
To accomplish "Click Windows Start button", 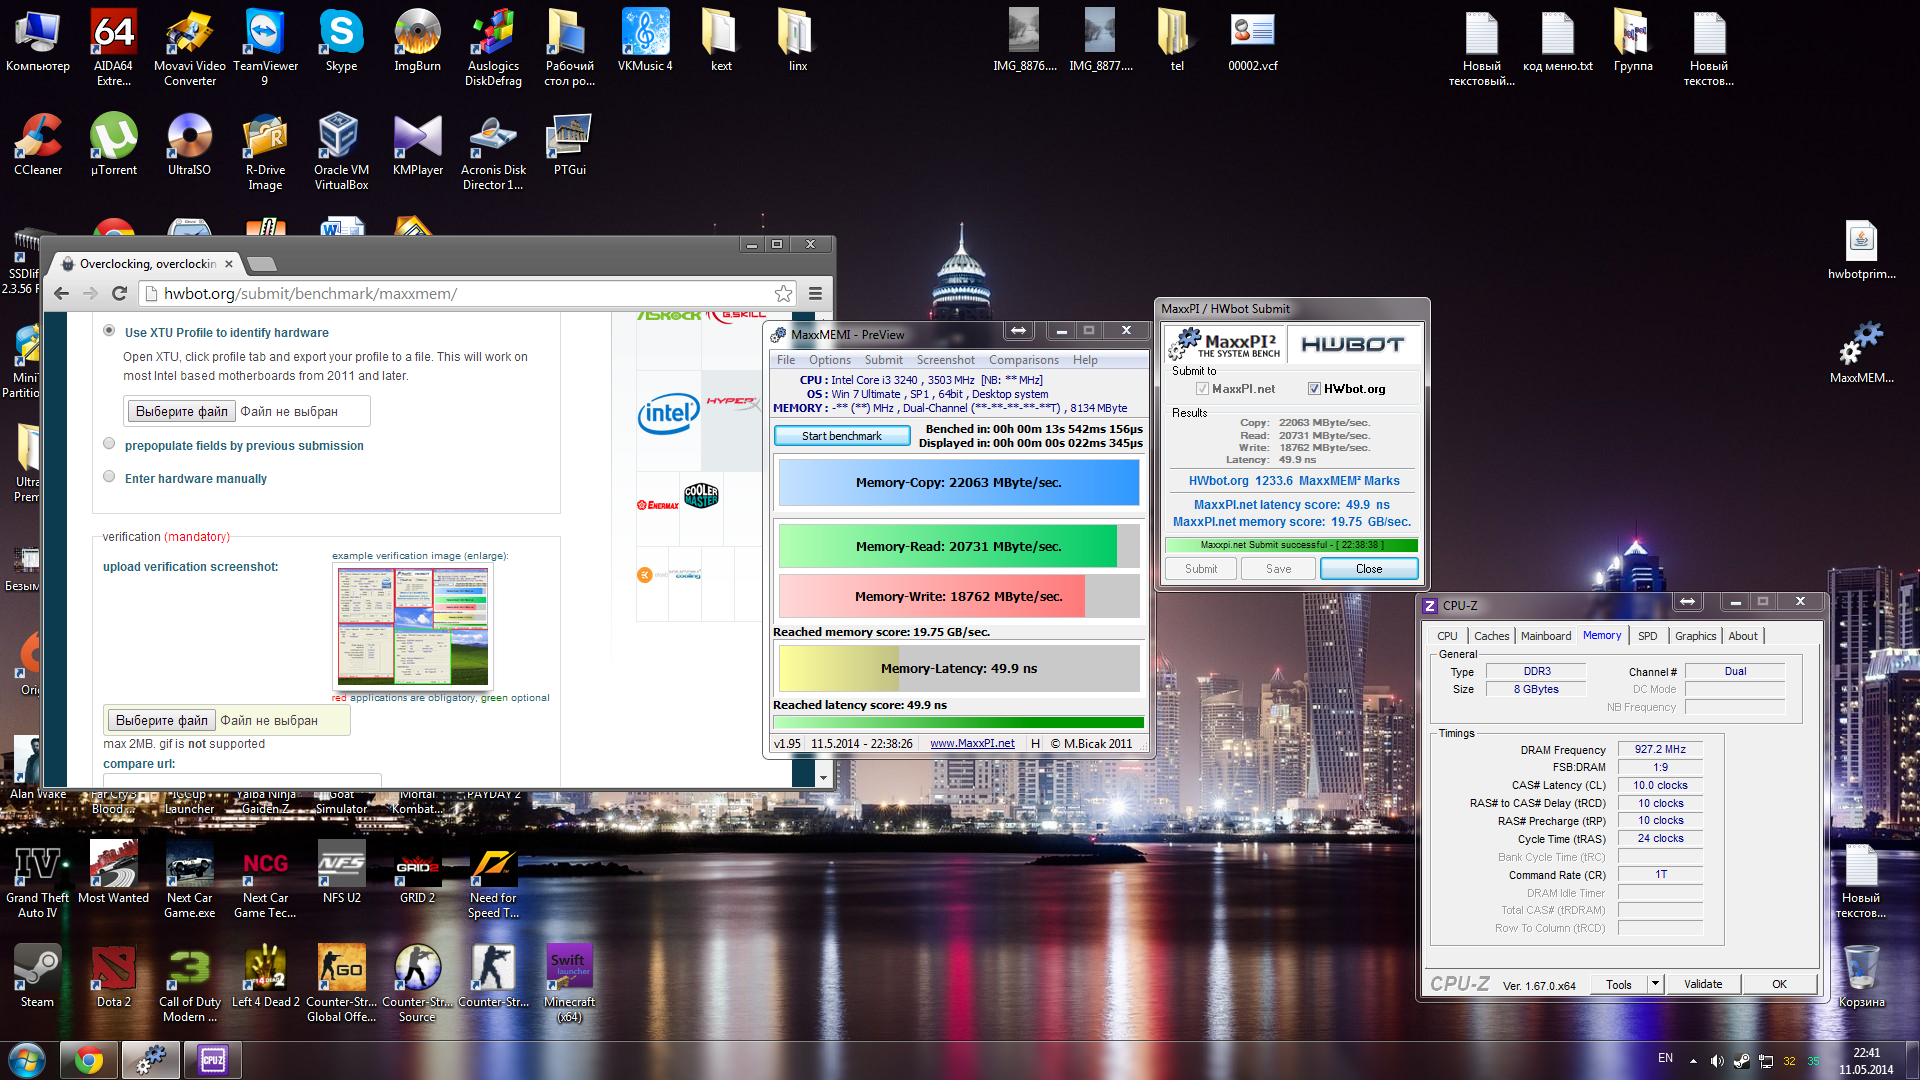I will coord(27,1060).
